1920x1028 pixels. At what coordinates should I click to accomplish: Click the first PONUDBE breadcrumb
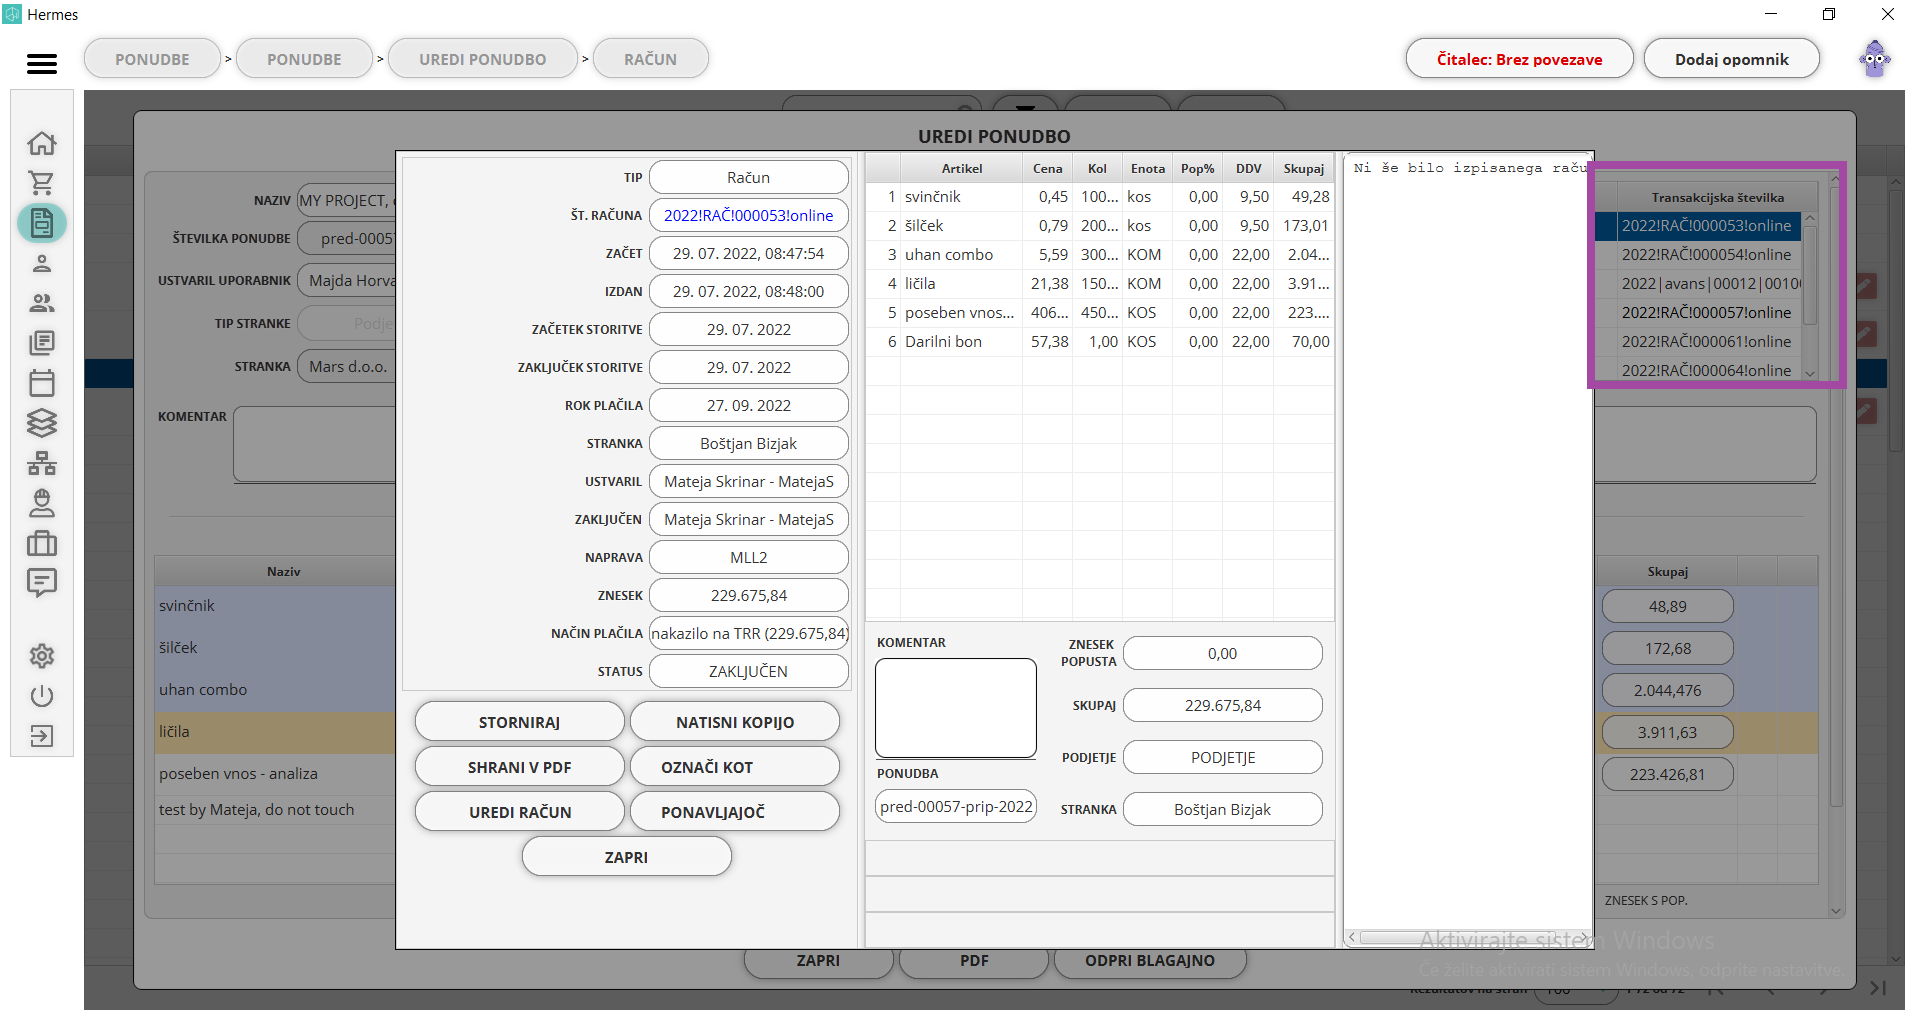pyautogui.click(x=152, y=59)
